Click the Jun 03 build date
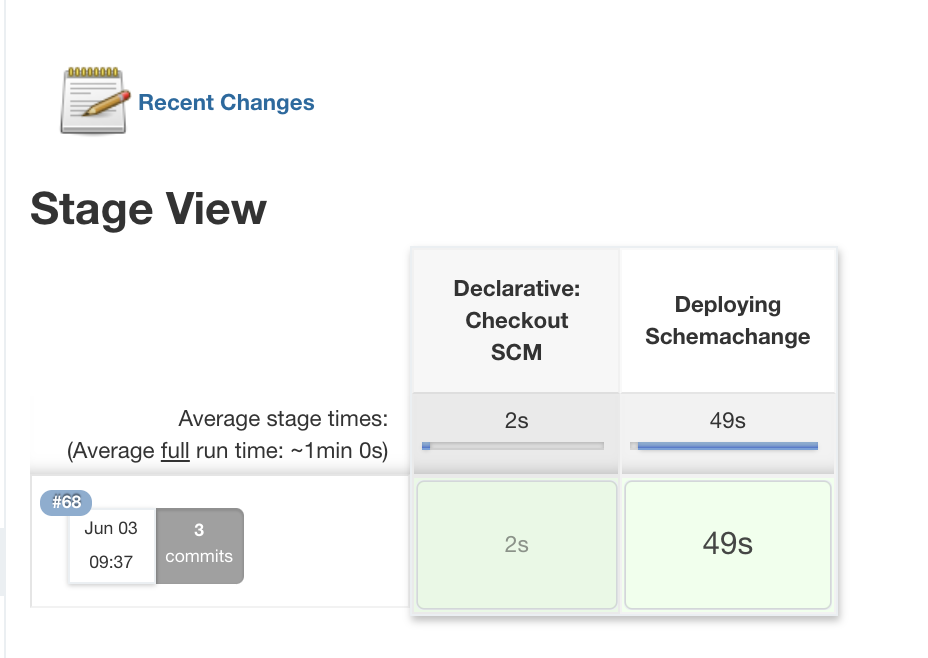928x658 pixels. tap(111, 528)
